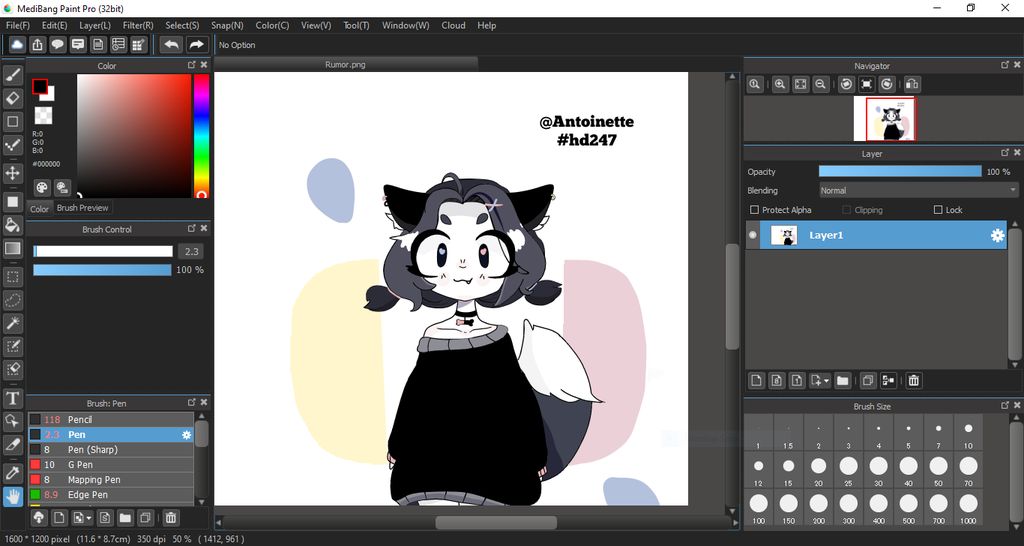Open the Layer(L) menu
The width and height of the screenshot is (1024, 546).
click(95, 25)
